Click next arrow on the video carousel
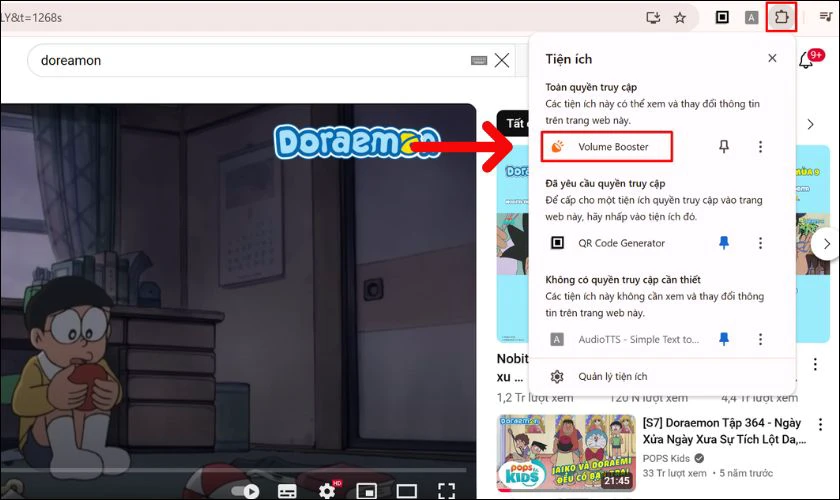The image size is (840, 500). tap(826, 244)
